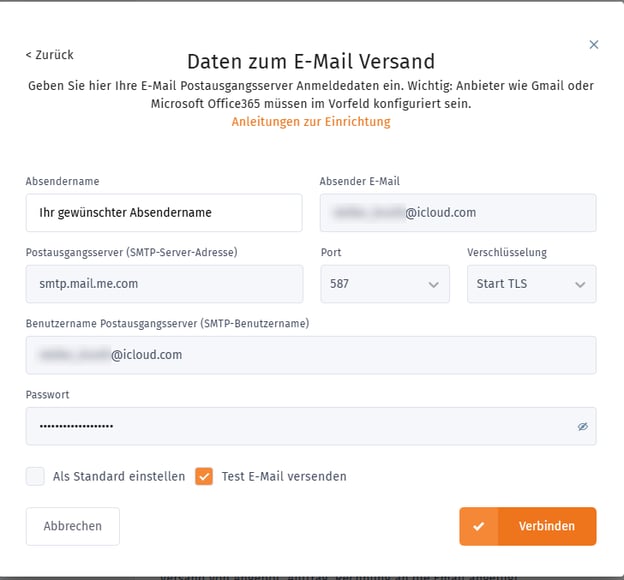Click into the Absender E-Mail field
Viewport: 624px width, 580px height.
tap(458, 213)
